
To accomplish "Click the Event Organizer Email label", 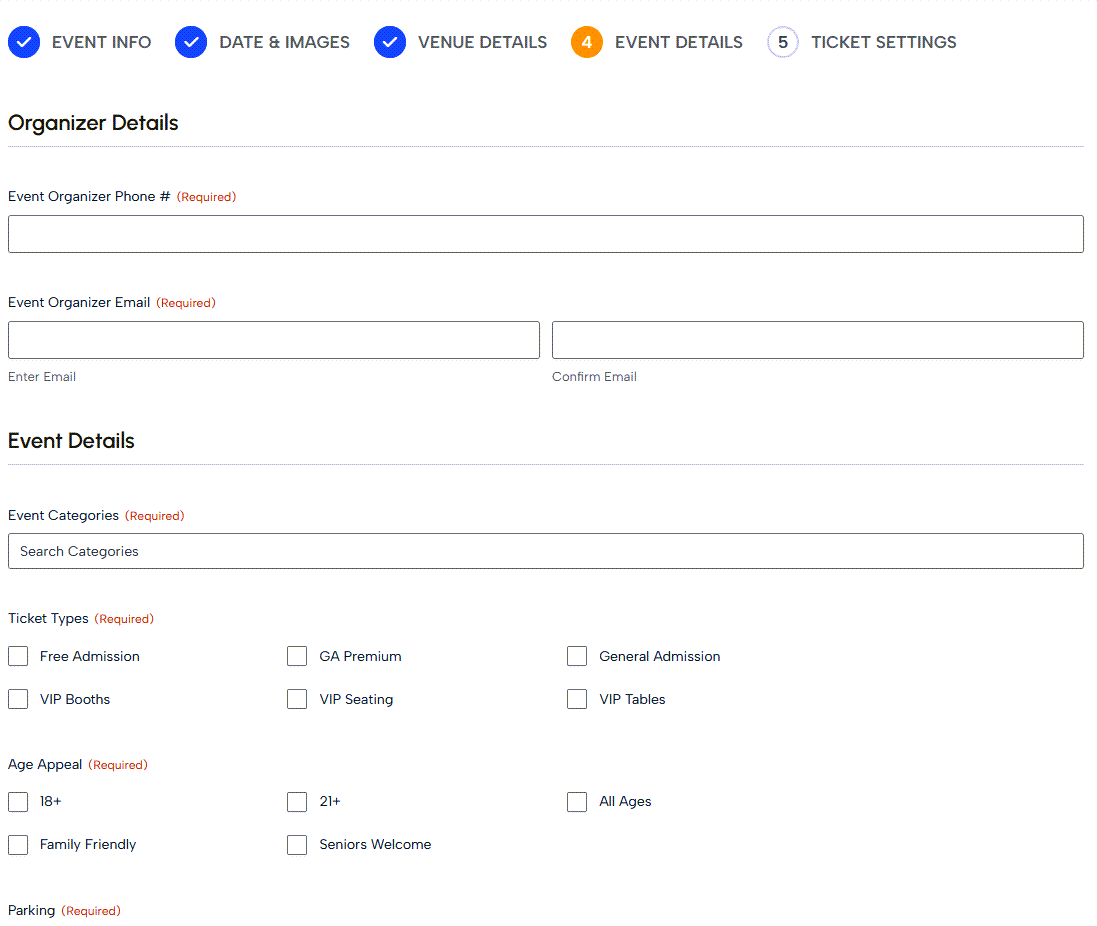I will pos(79,302).
